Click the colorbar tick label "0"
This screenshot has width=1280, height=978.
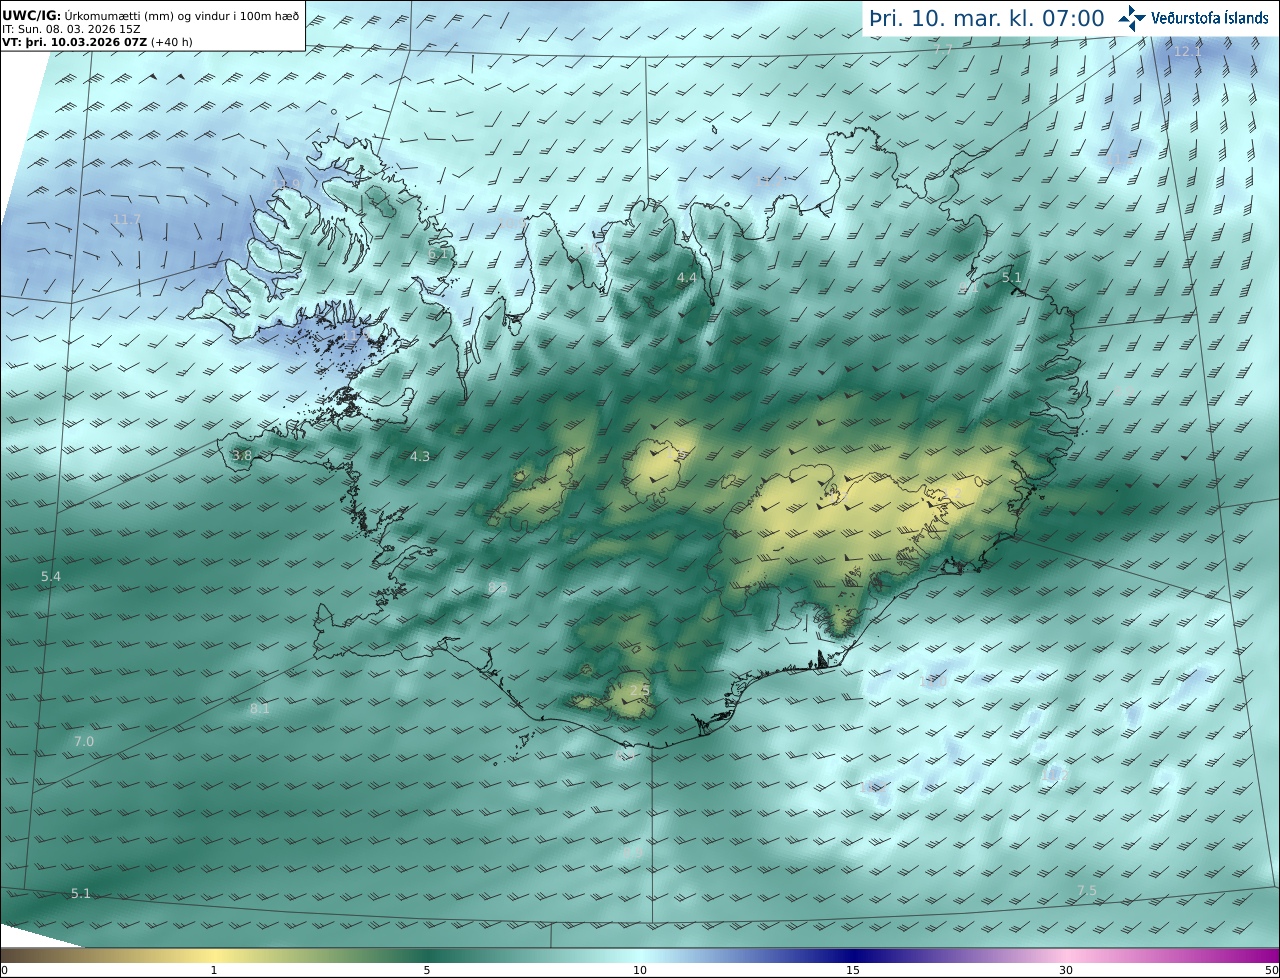coord(4,970)
